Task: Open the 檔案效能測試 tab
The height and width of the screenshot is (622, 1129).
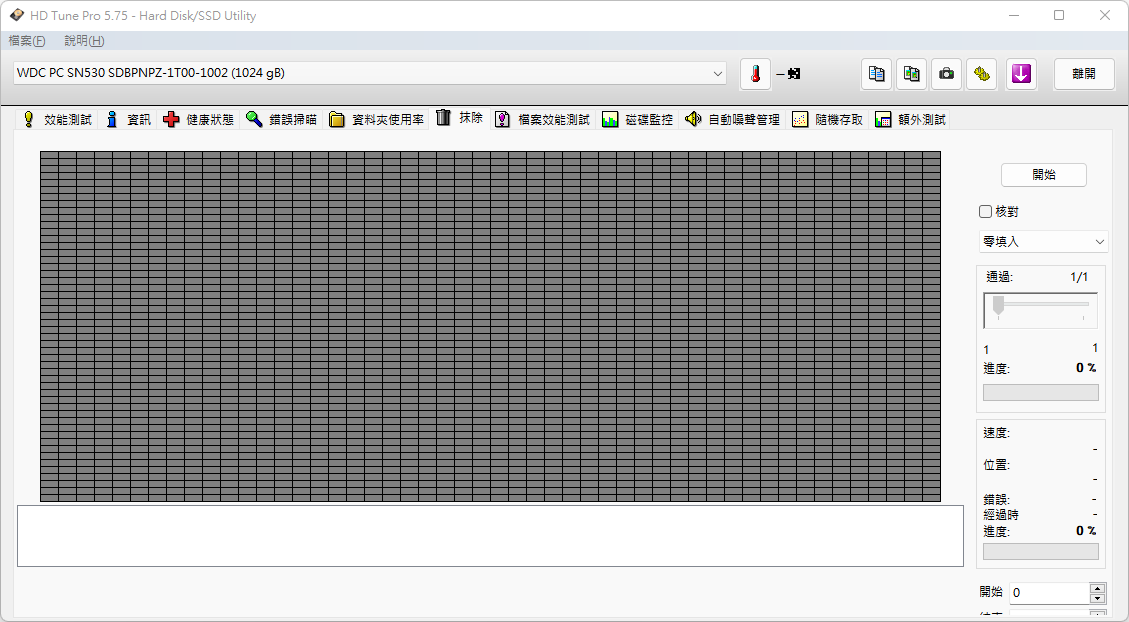Action: [543, 120]
